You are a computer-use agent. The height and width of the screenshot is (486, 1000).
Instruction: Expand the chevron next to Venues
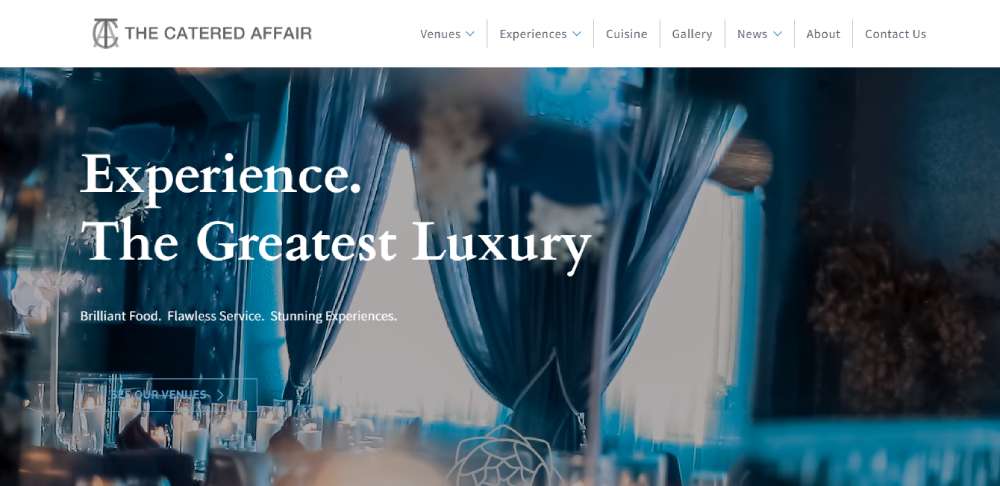pyautogui.click(x=470, y=34)
